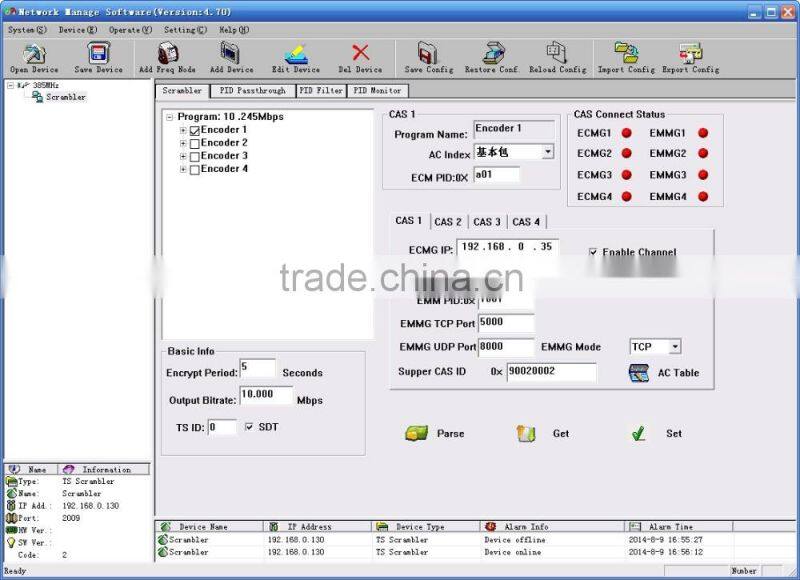Click the Device Name column header icon
Screen dimensions: 800x580
[x=165, y=526]
